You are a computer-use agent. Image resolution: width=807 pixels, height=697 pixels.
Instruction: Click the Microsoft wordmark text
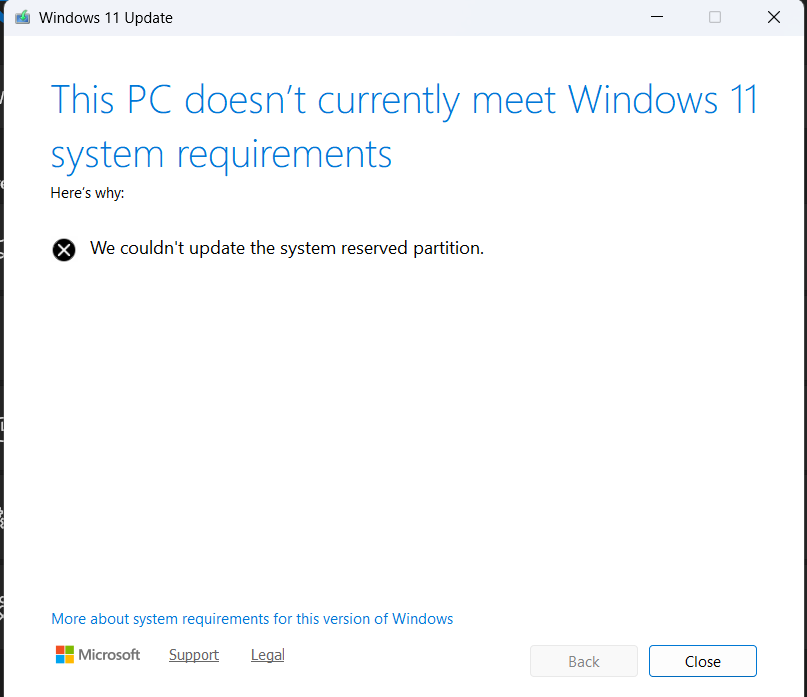[x=110, y=655]
